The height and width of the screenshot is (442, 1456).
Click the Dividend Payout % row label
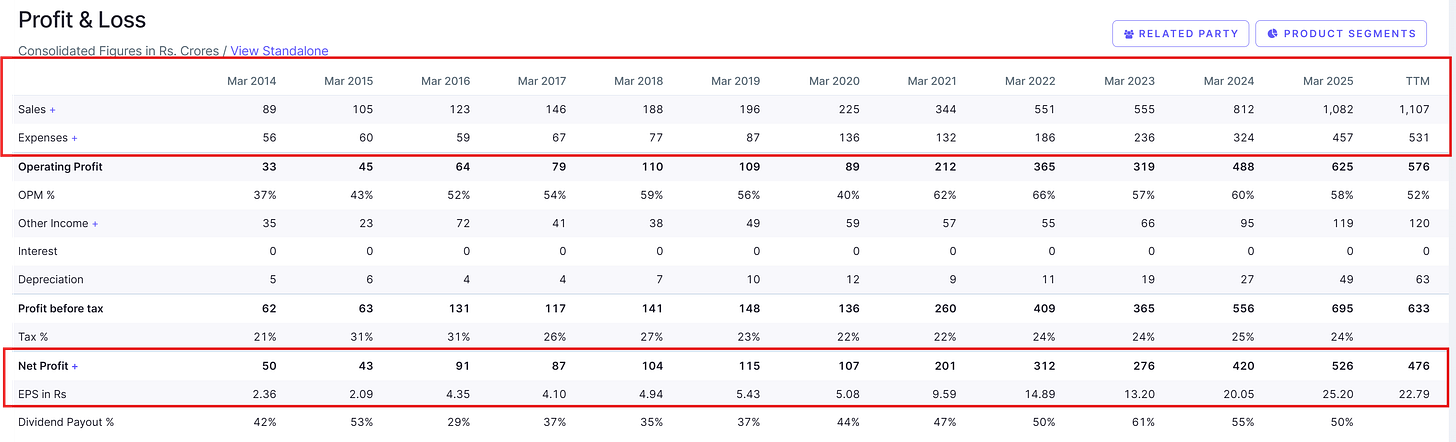[66, 422]
